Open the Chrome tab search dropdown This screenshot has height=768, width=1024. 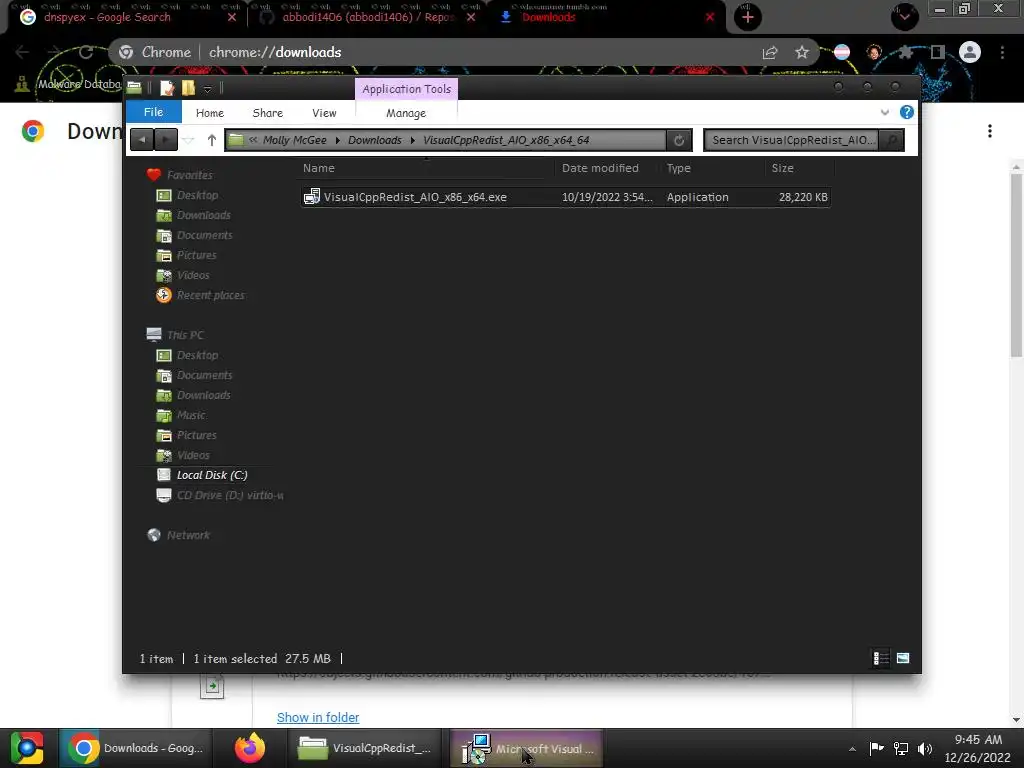(x=904, y=17)
